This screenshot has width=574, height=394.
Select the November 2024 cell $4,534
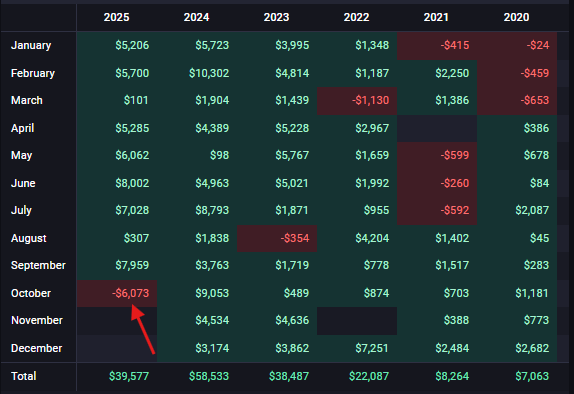pos(197,320)
